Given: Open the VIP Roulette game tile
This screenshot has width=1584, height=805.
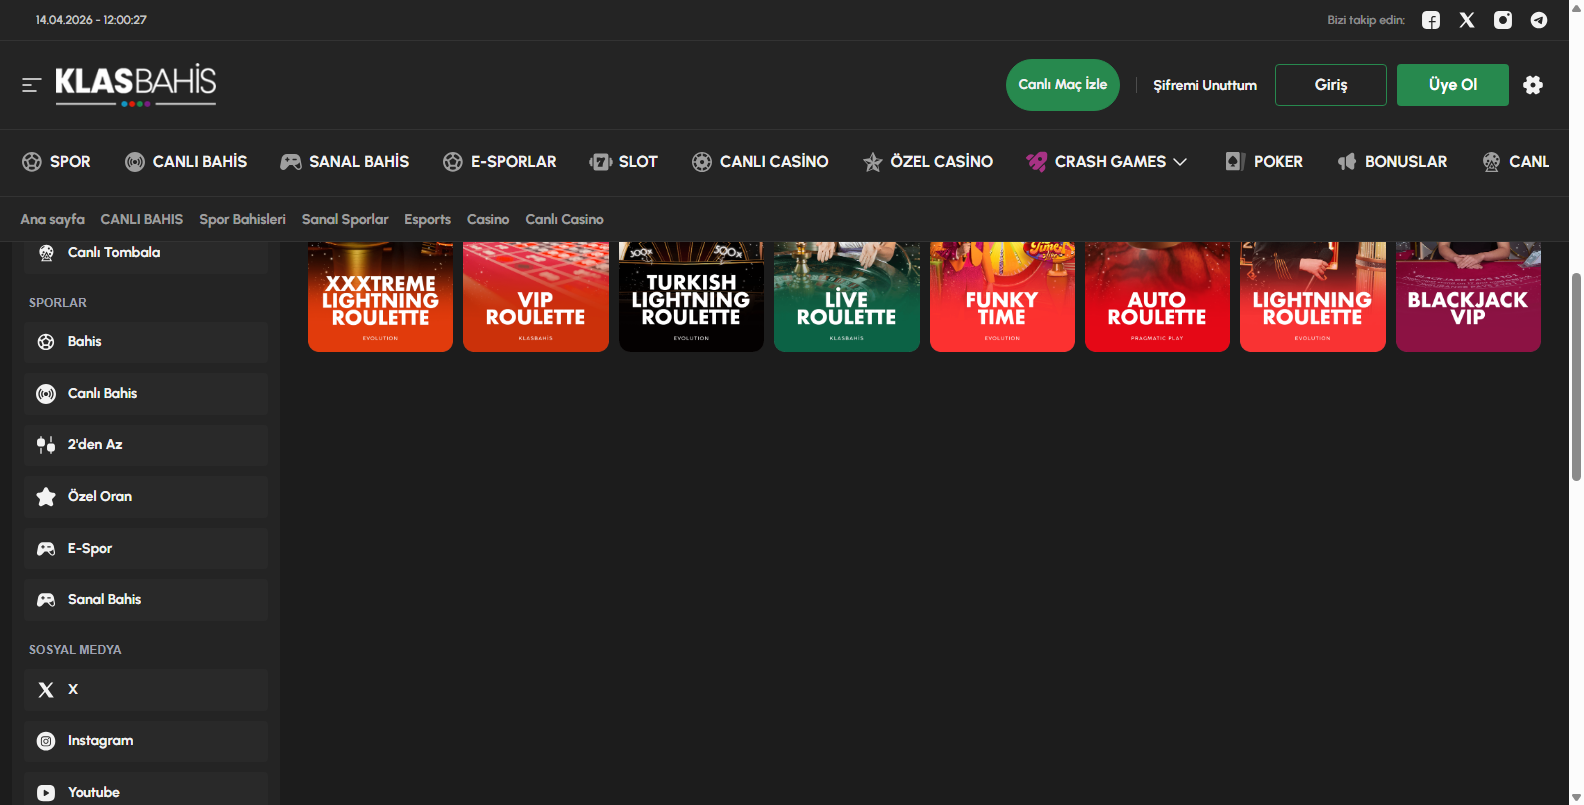Looking at the screenshot, I should pos(536,297).
